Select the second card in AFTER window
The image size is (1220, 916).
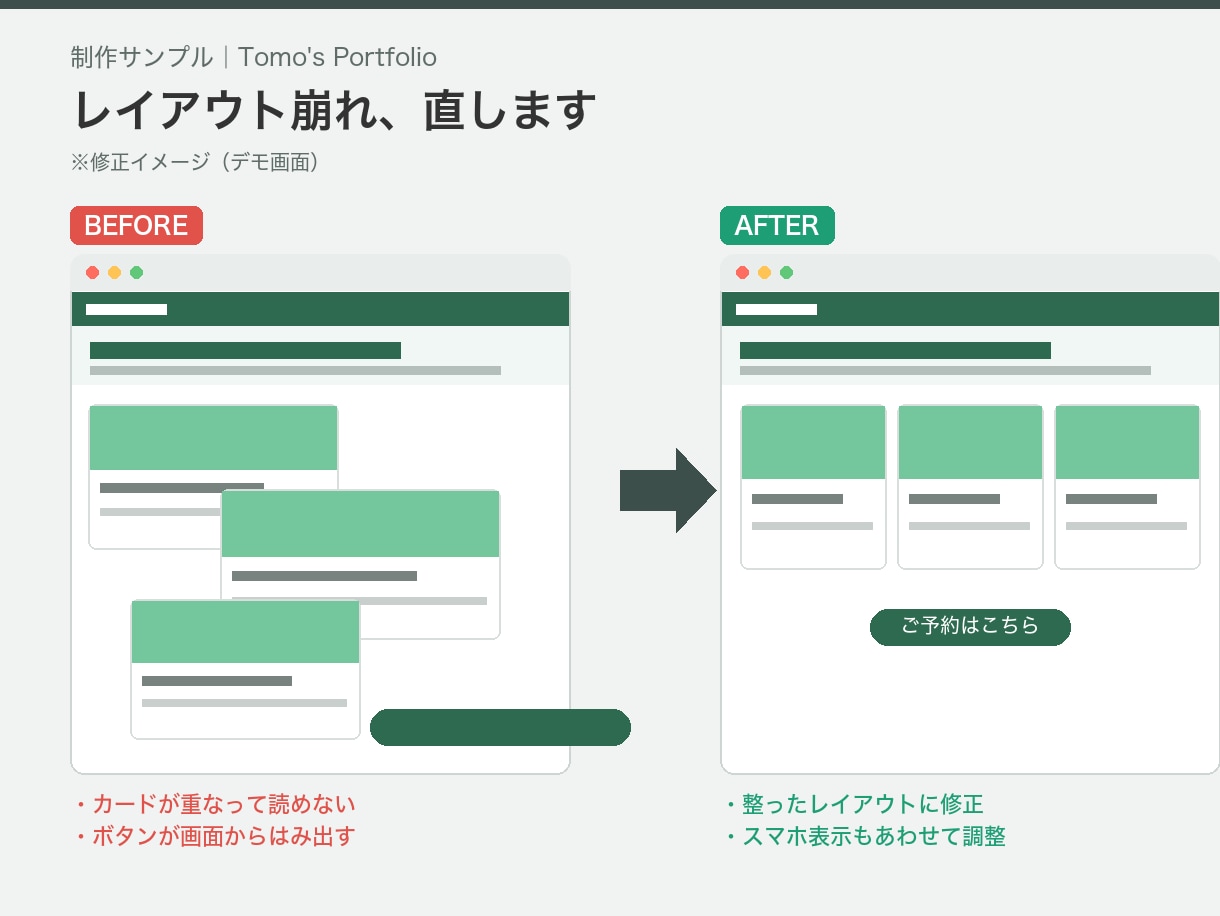click(x=970, y=487)
